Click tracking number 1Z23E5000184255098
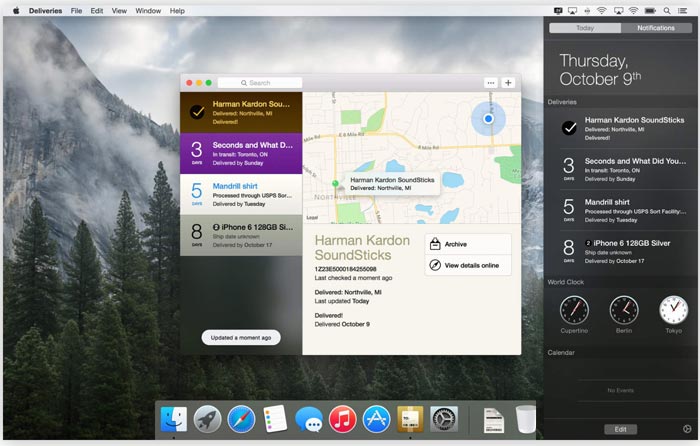Screen dimensions: 700x446 pyautogui.click(x=345, y=269)
